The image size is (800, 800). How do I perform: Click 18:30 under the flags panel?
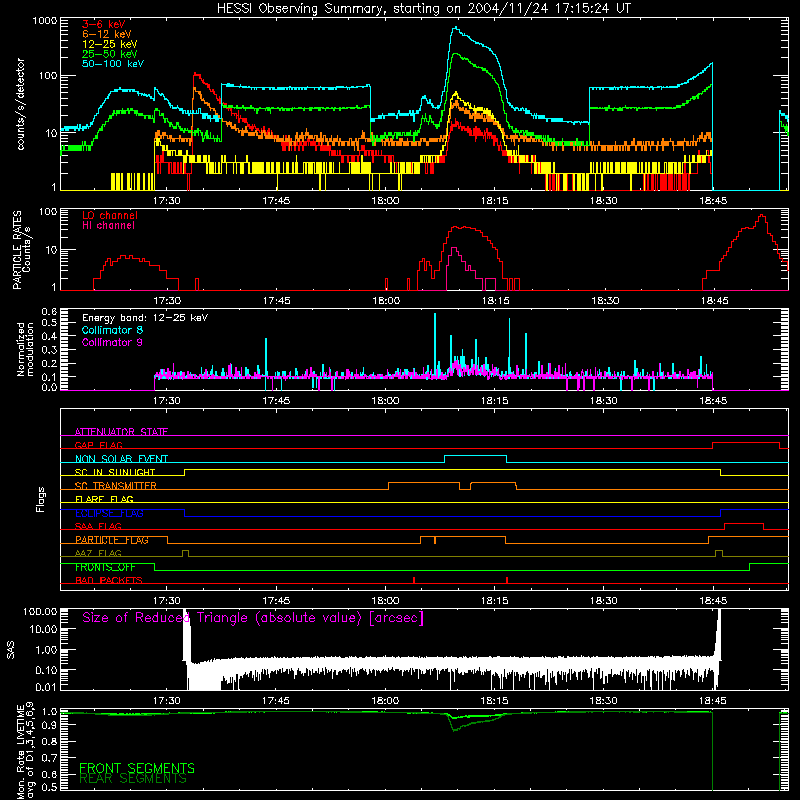[x=604, y=601]
